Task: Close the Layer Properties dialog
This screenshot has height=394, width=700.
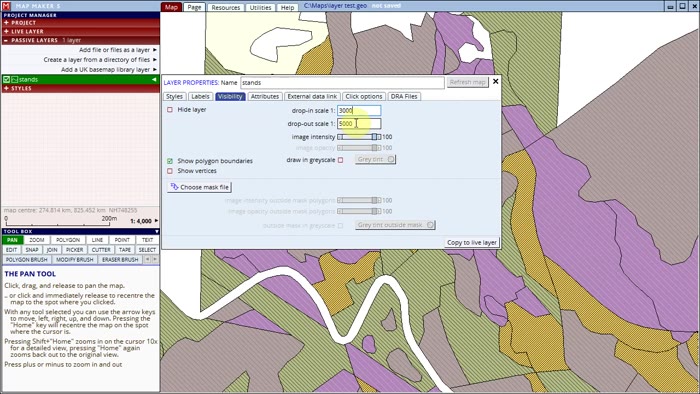Action: click(x=495, y=82)
